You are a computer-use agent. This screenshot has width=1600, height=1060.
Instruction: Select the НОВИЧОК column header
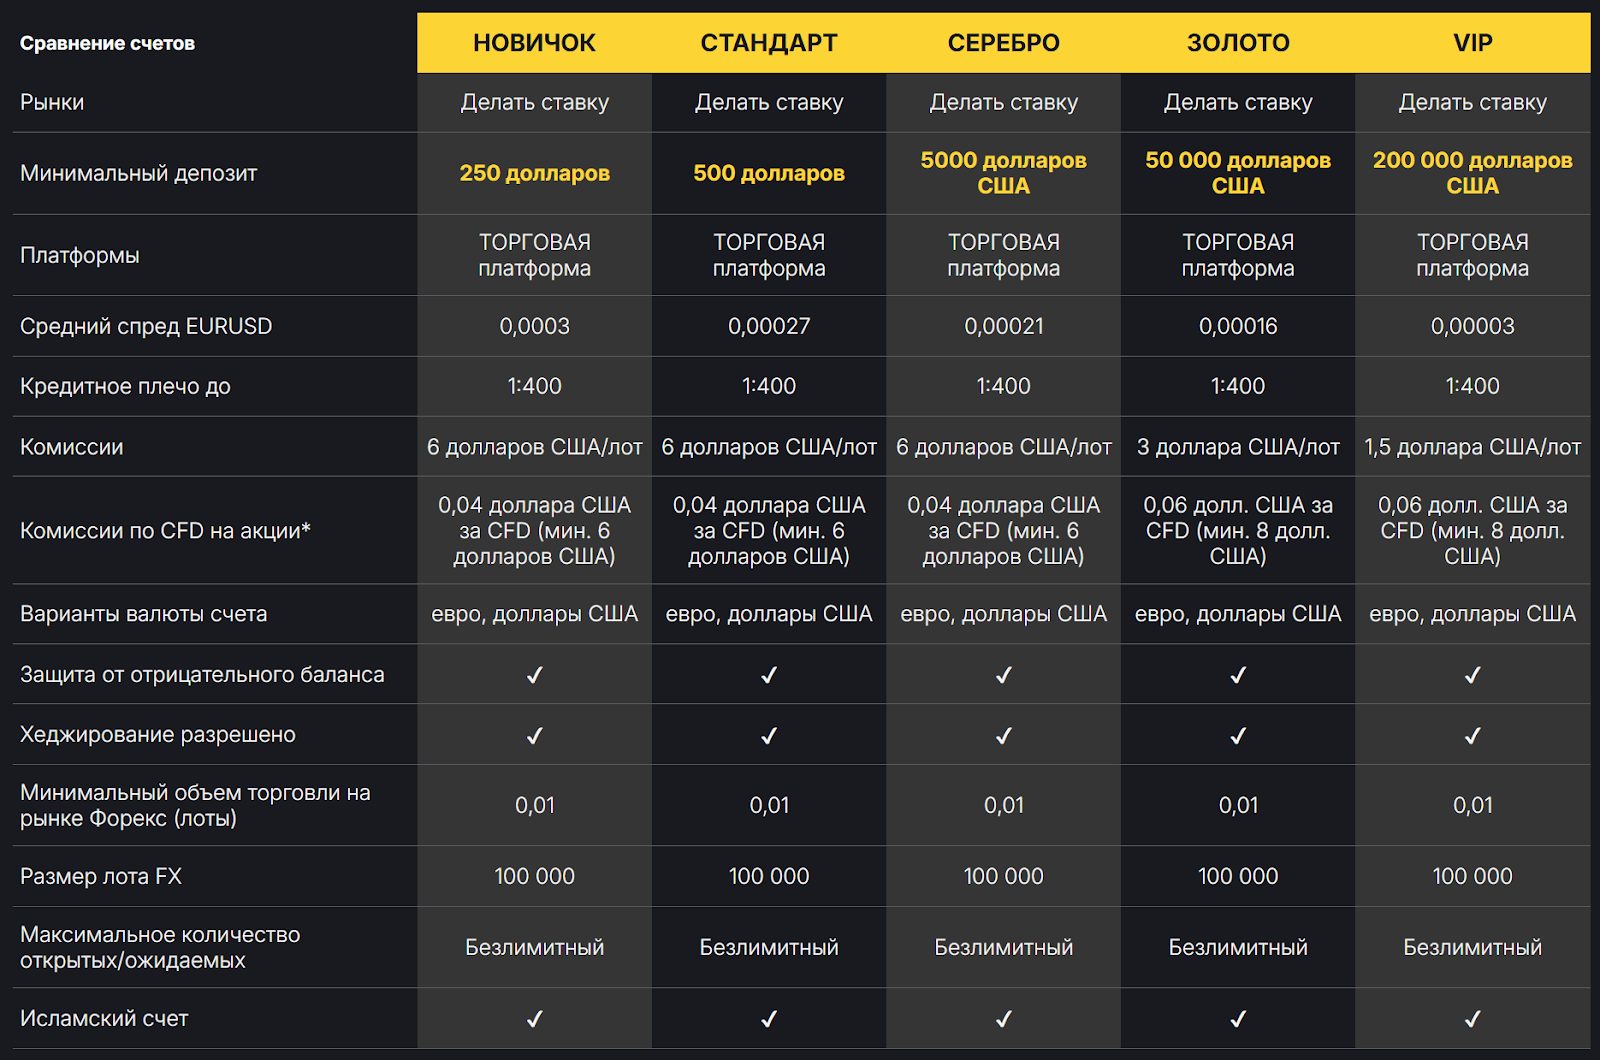tap(535, 43)
